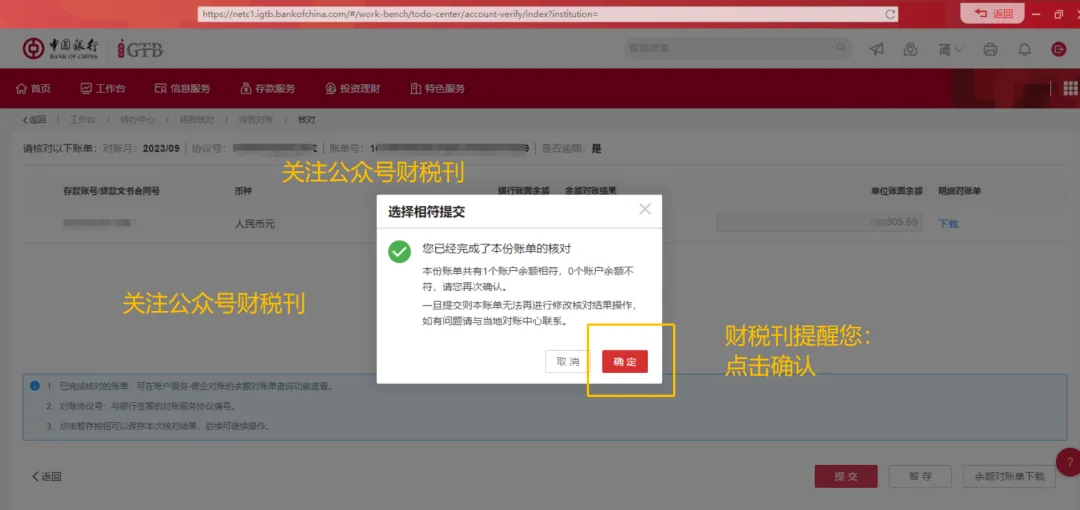Click the top breadcrumb 返回 link

(x=34, y=120)
